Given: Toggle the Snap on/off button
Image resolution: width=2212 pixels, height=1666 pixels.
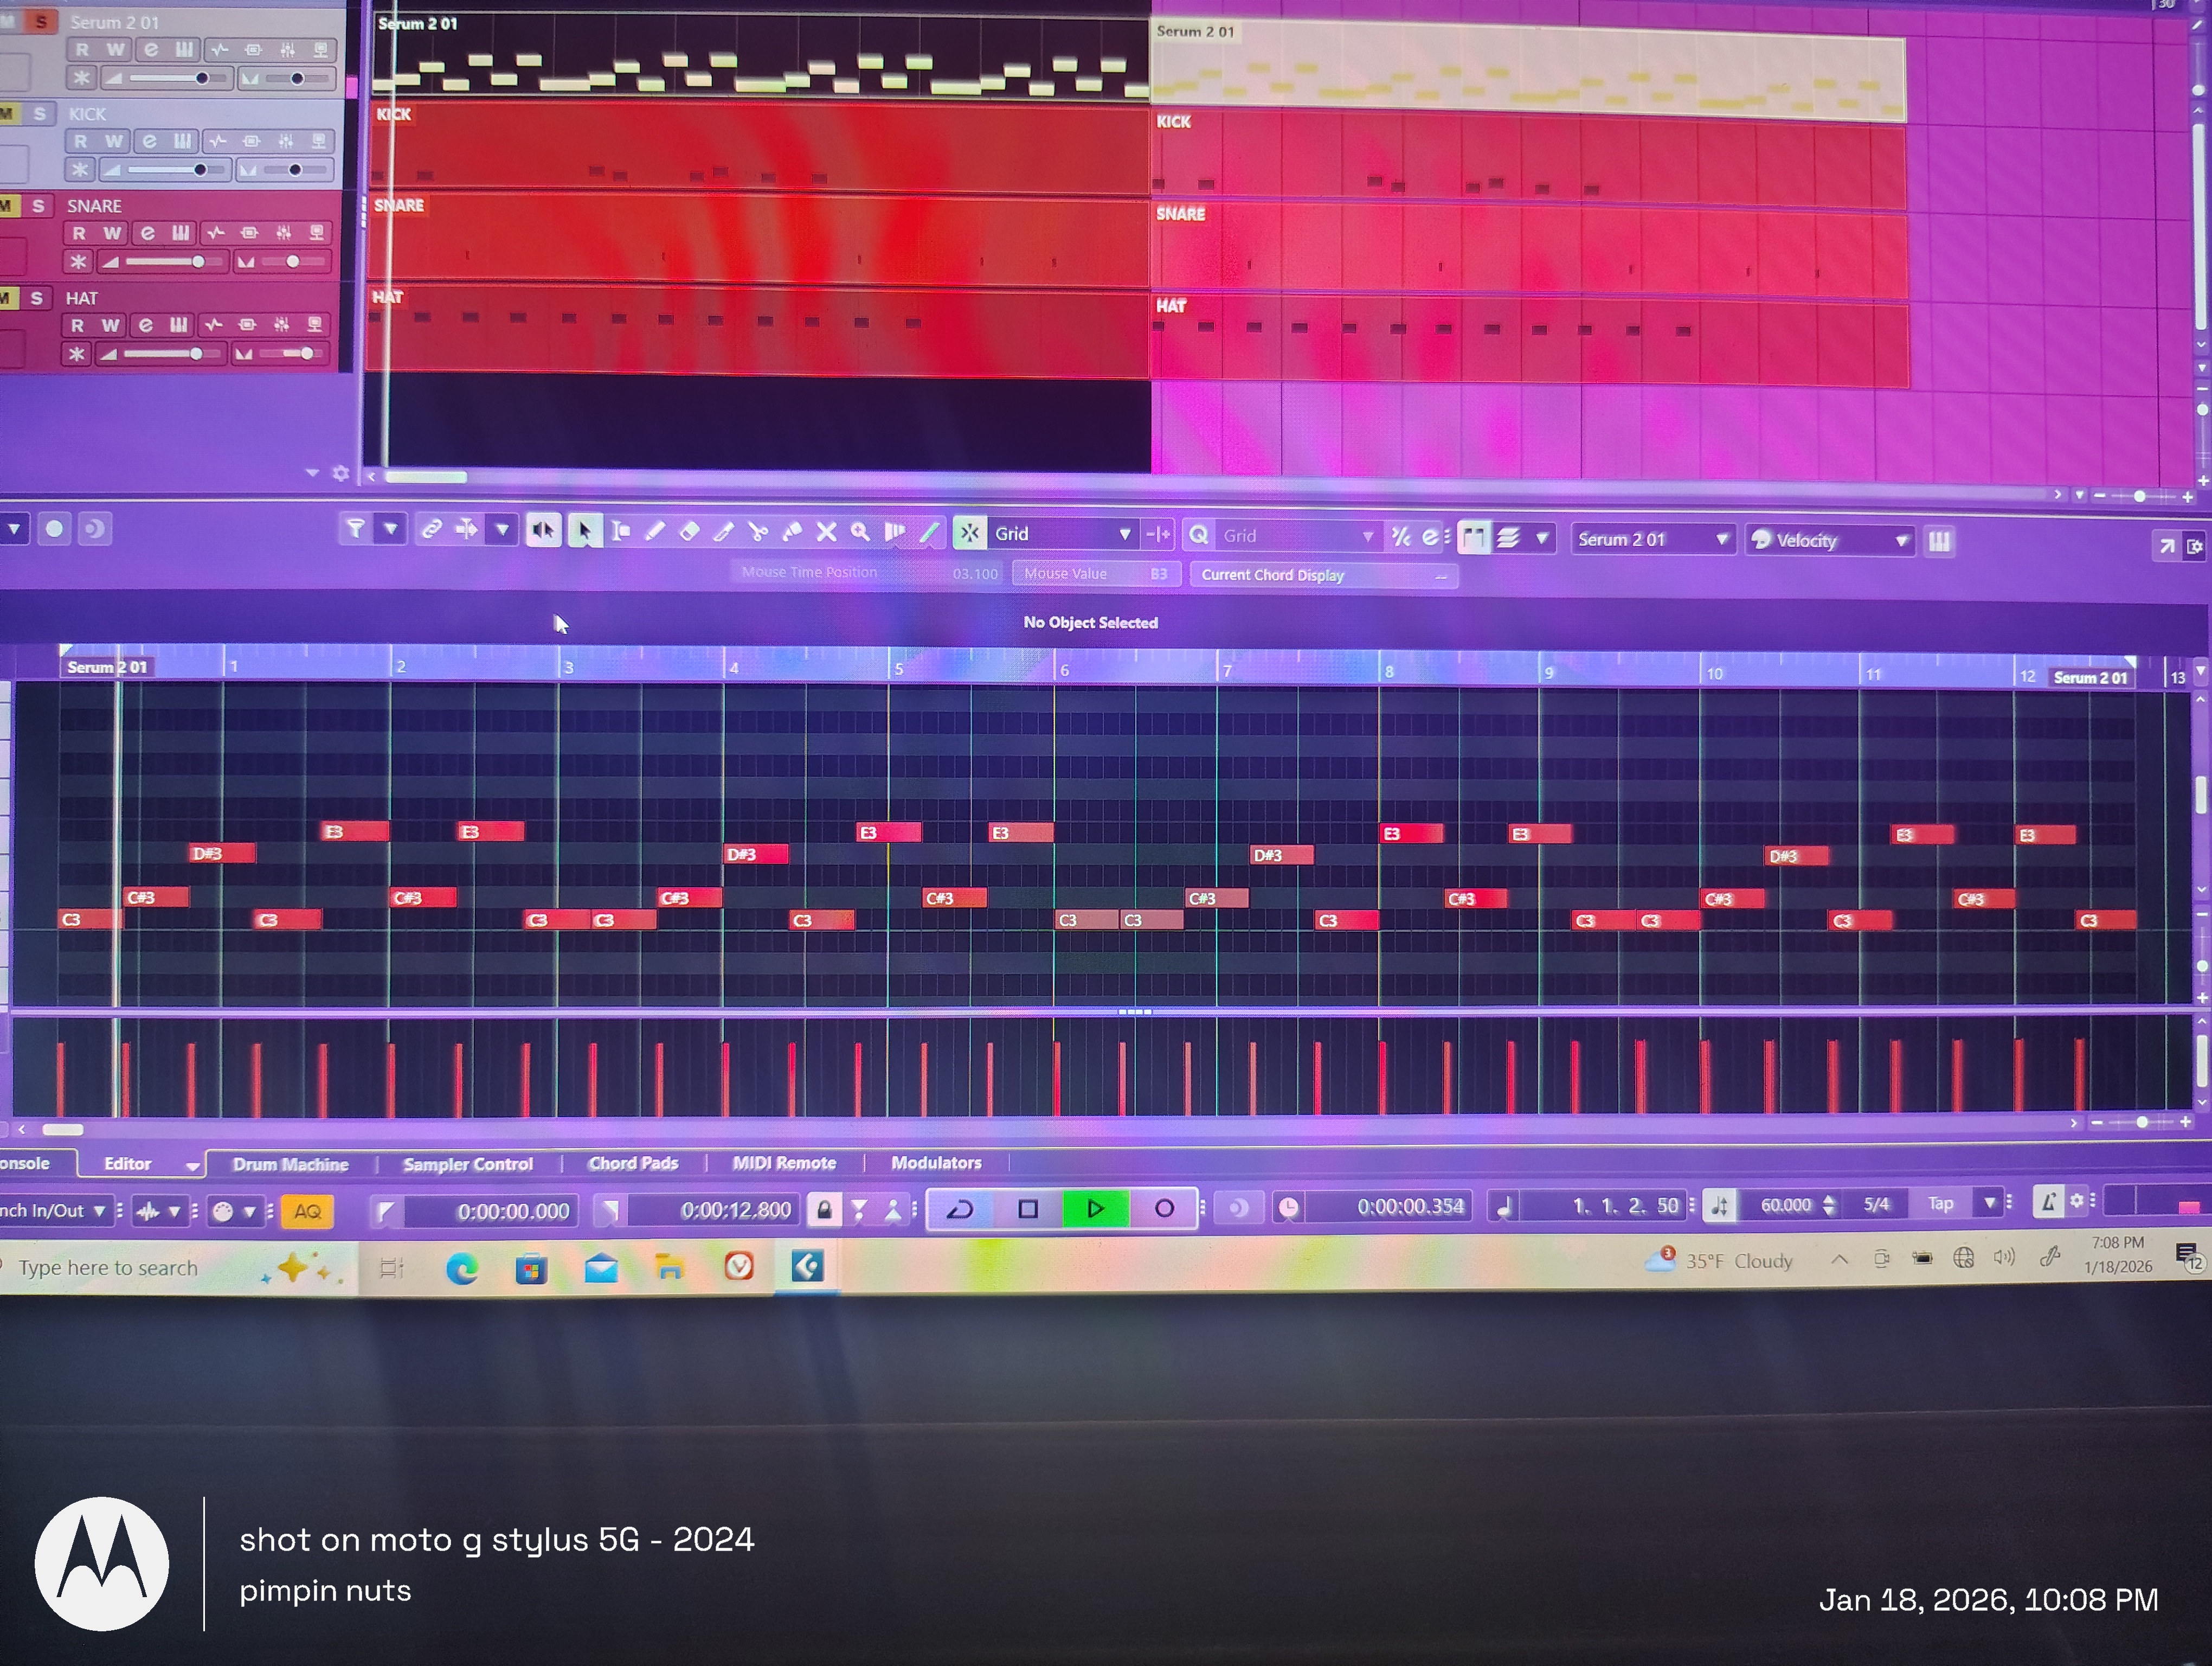Looking at the screenshot, I should (x=969, y=534).
